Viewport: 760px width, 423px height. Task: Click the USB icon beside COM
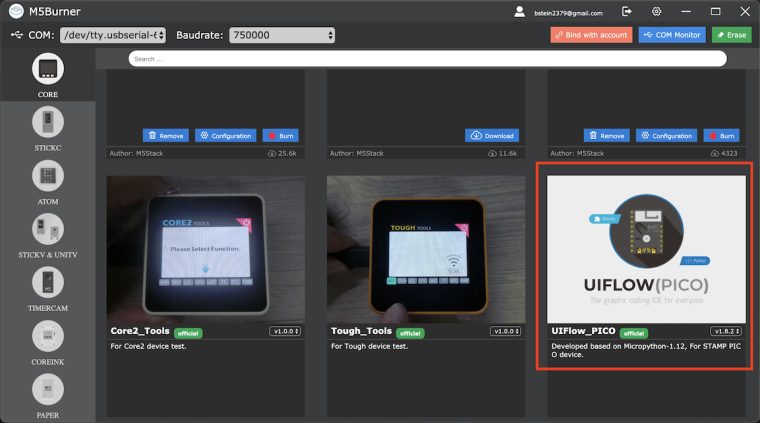(17, 35)
